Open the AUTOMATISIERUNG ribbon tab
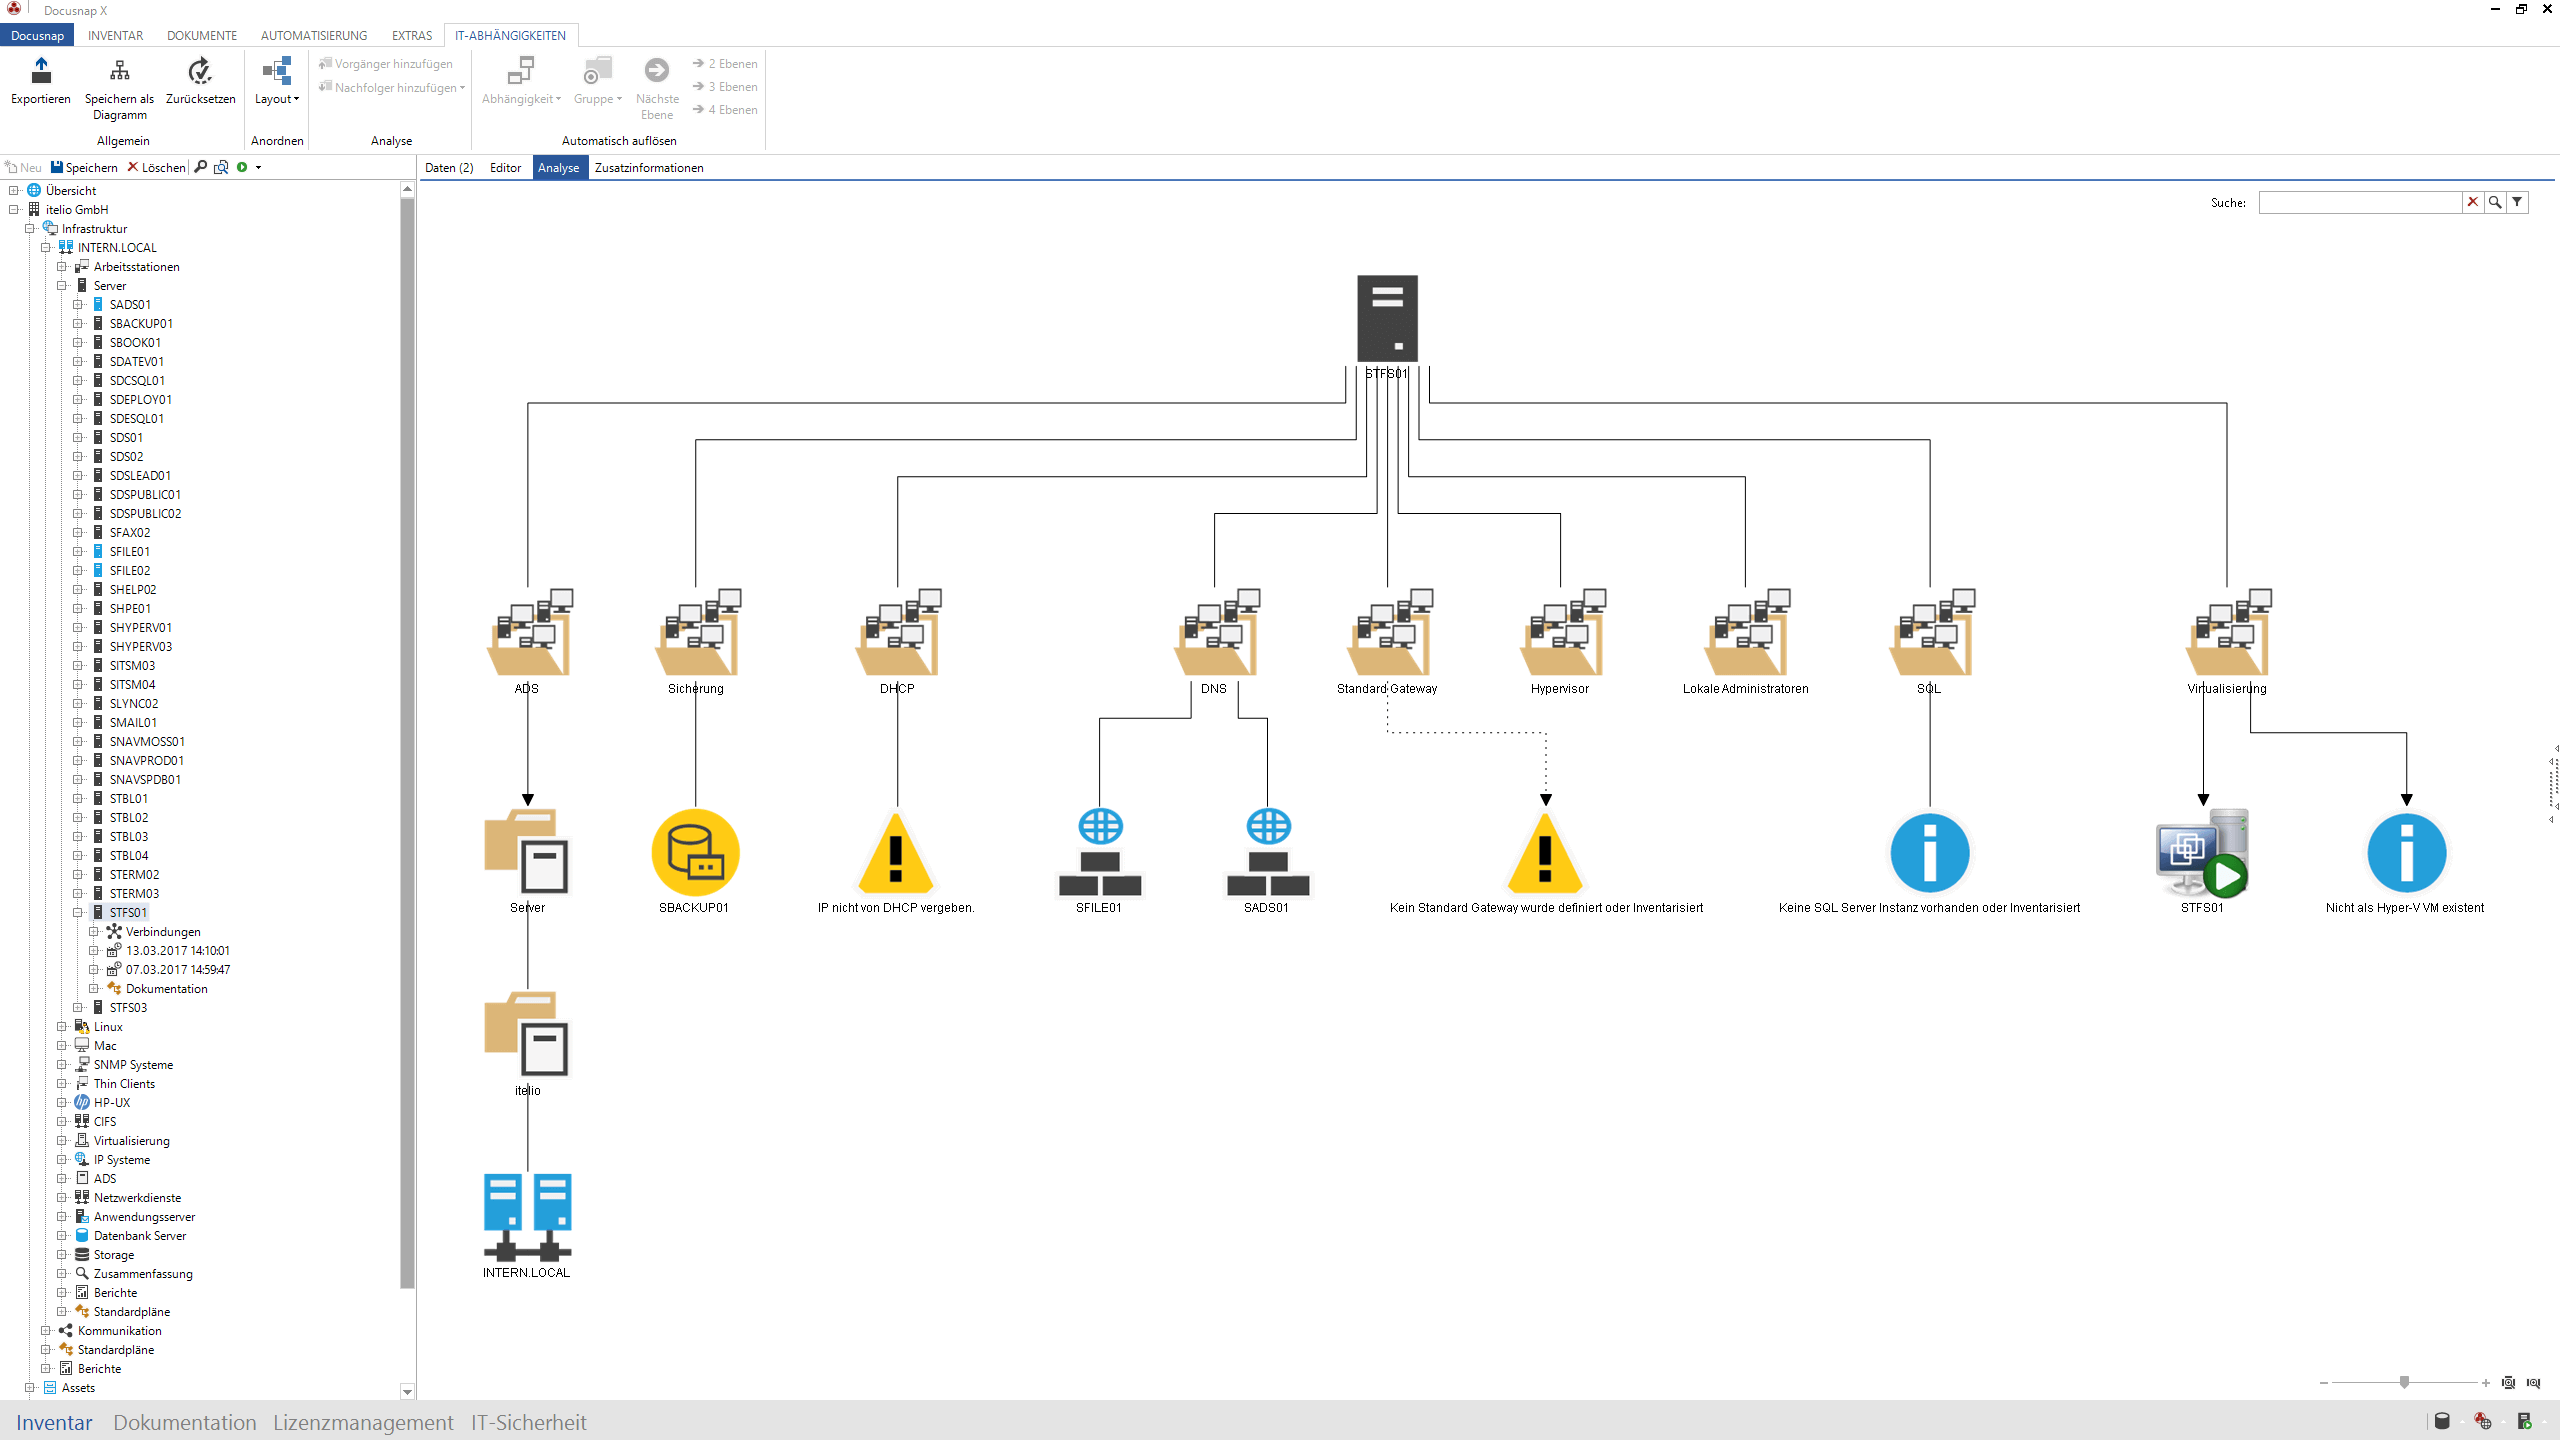The width and height of the screenshot is (2560, 1440). [x=314, y=35]
